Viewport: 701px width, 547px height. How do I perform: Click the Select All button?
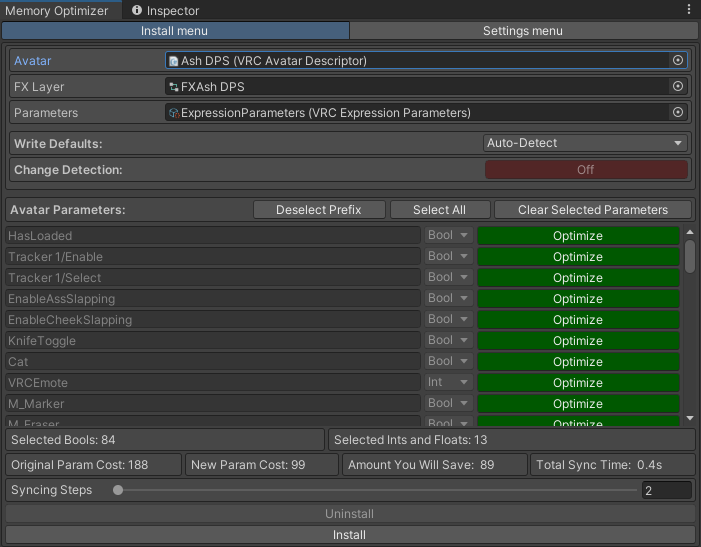(x=440, y=210)
